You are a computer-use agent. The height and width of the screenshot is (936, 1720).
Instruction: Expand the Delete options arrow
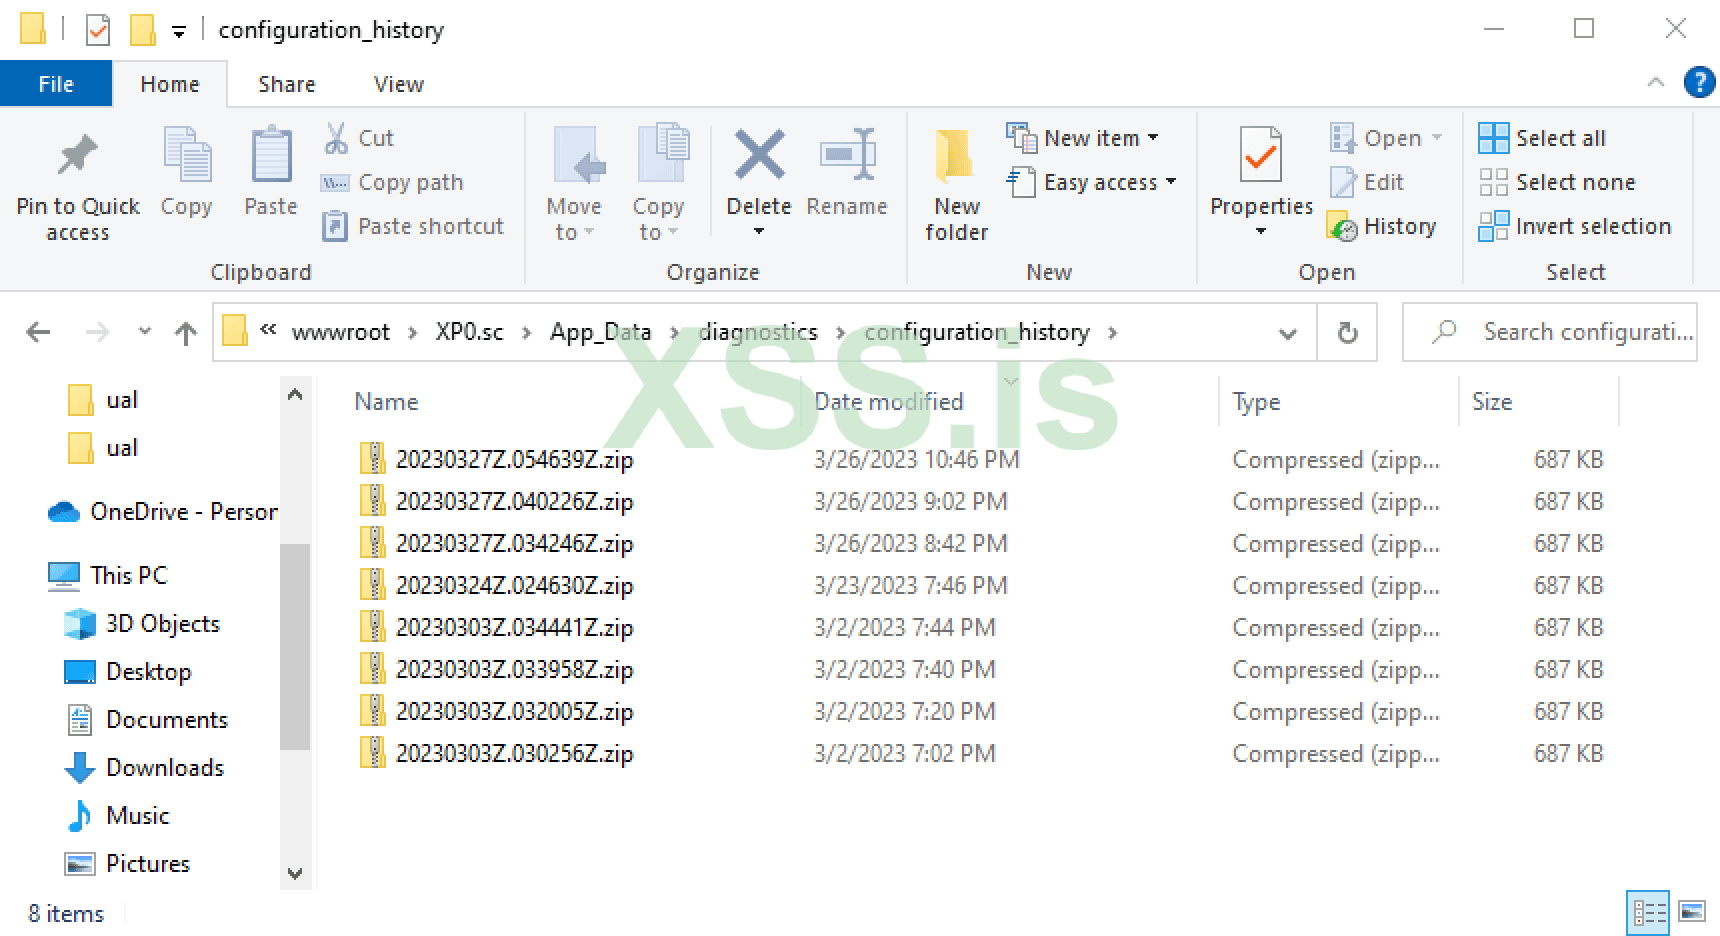(x=759, y=232)
